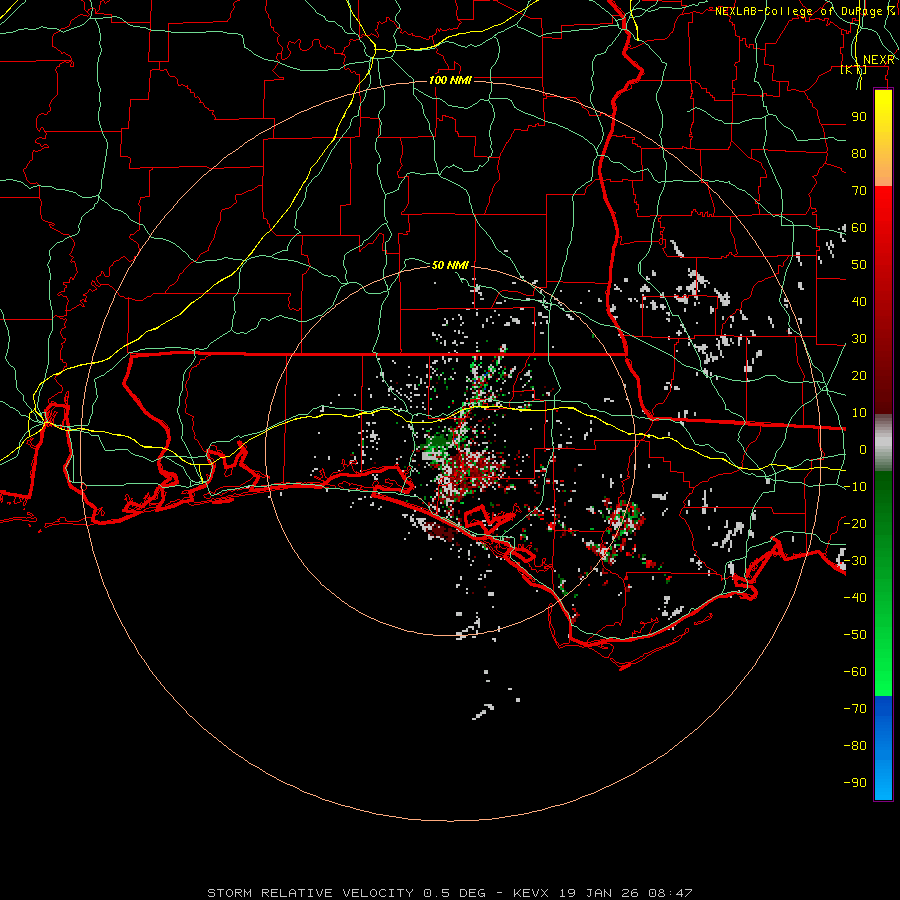
Task: Click the "40" value on the velocity scale
Action: (x=859, y=302)
